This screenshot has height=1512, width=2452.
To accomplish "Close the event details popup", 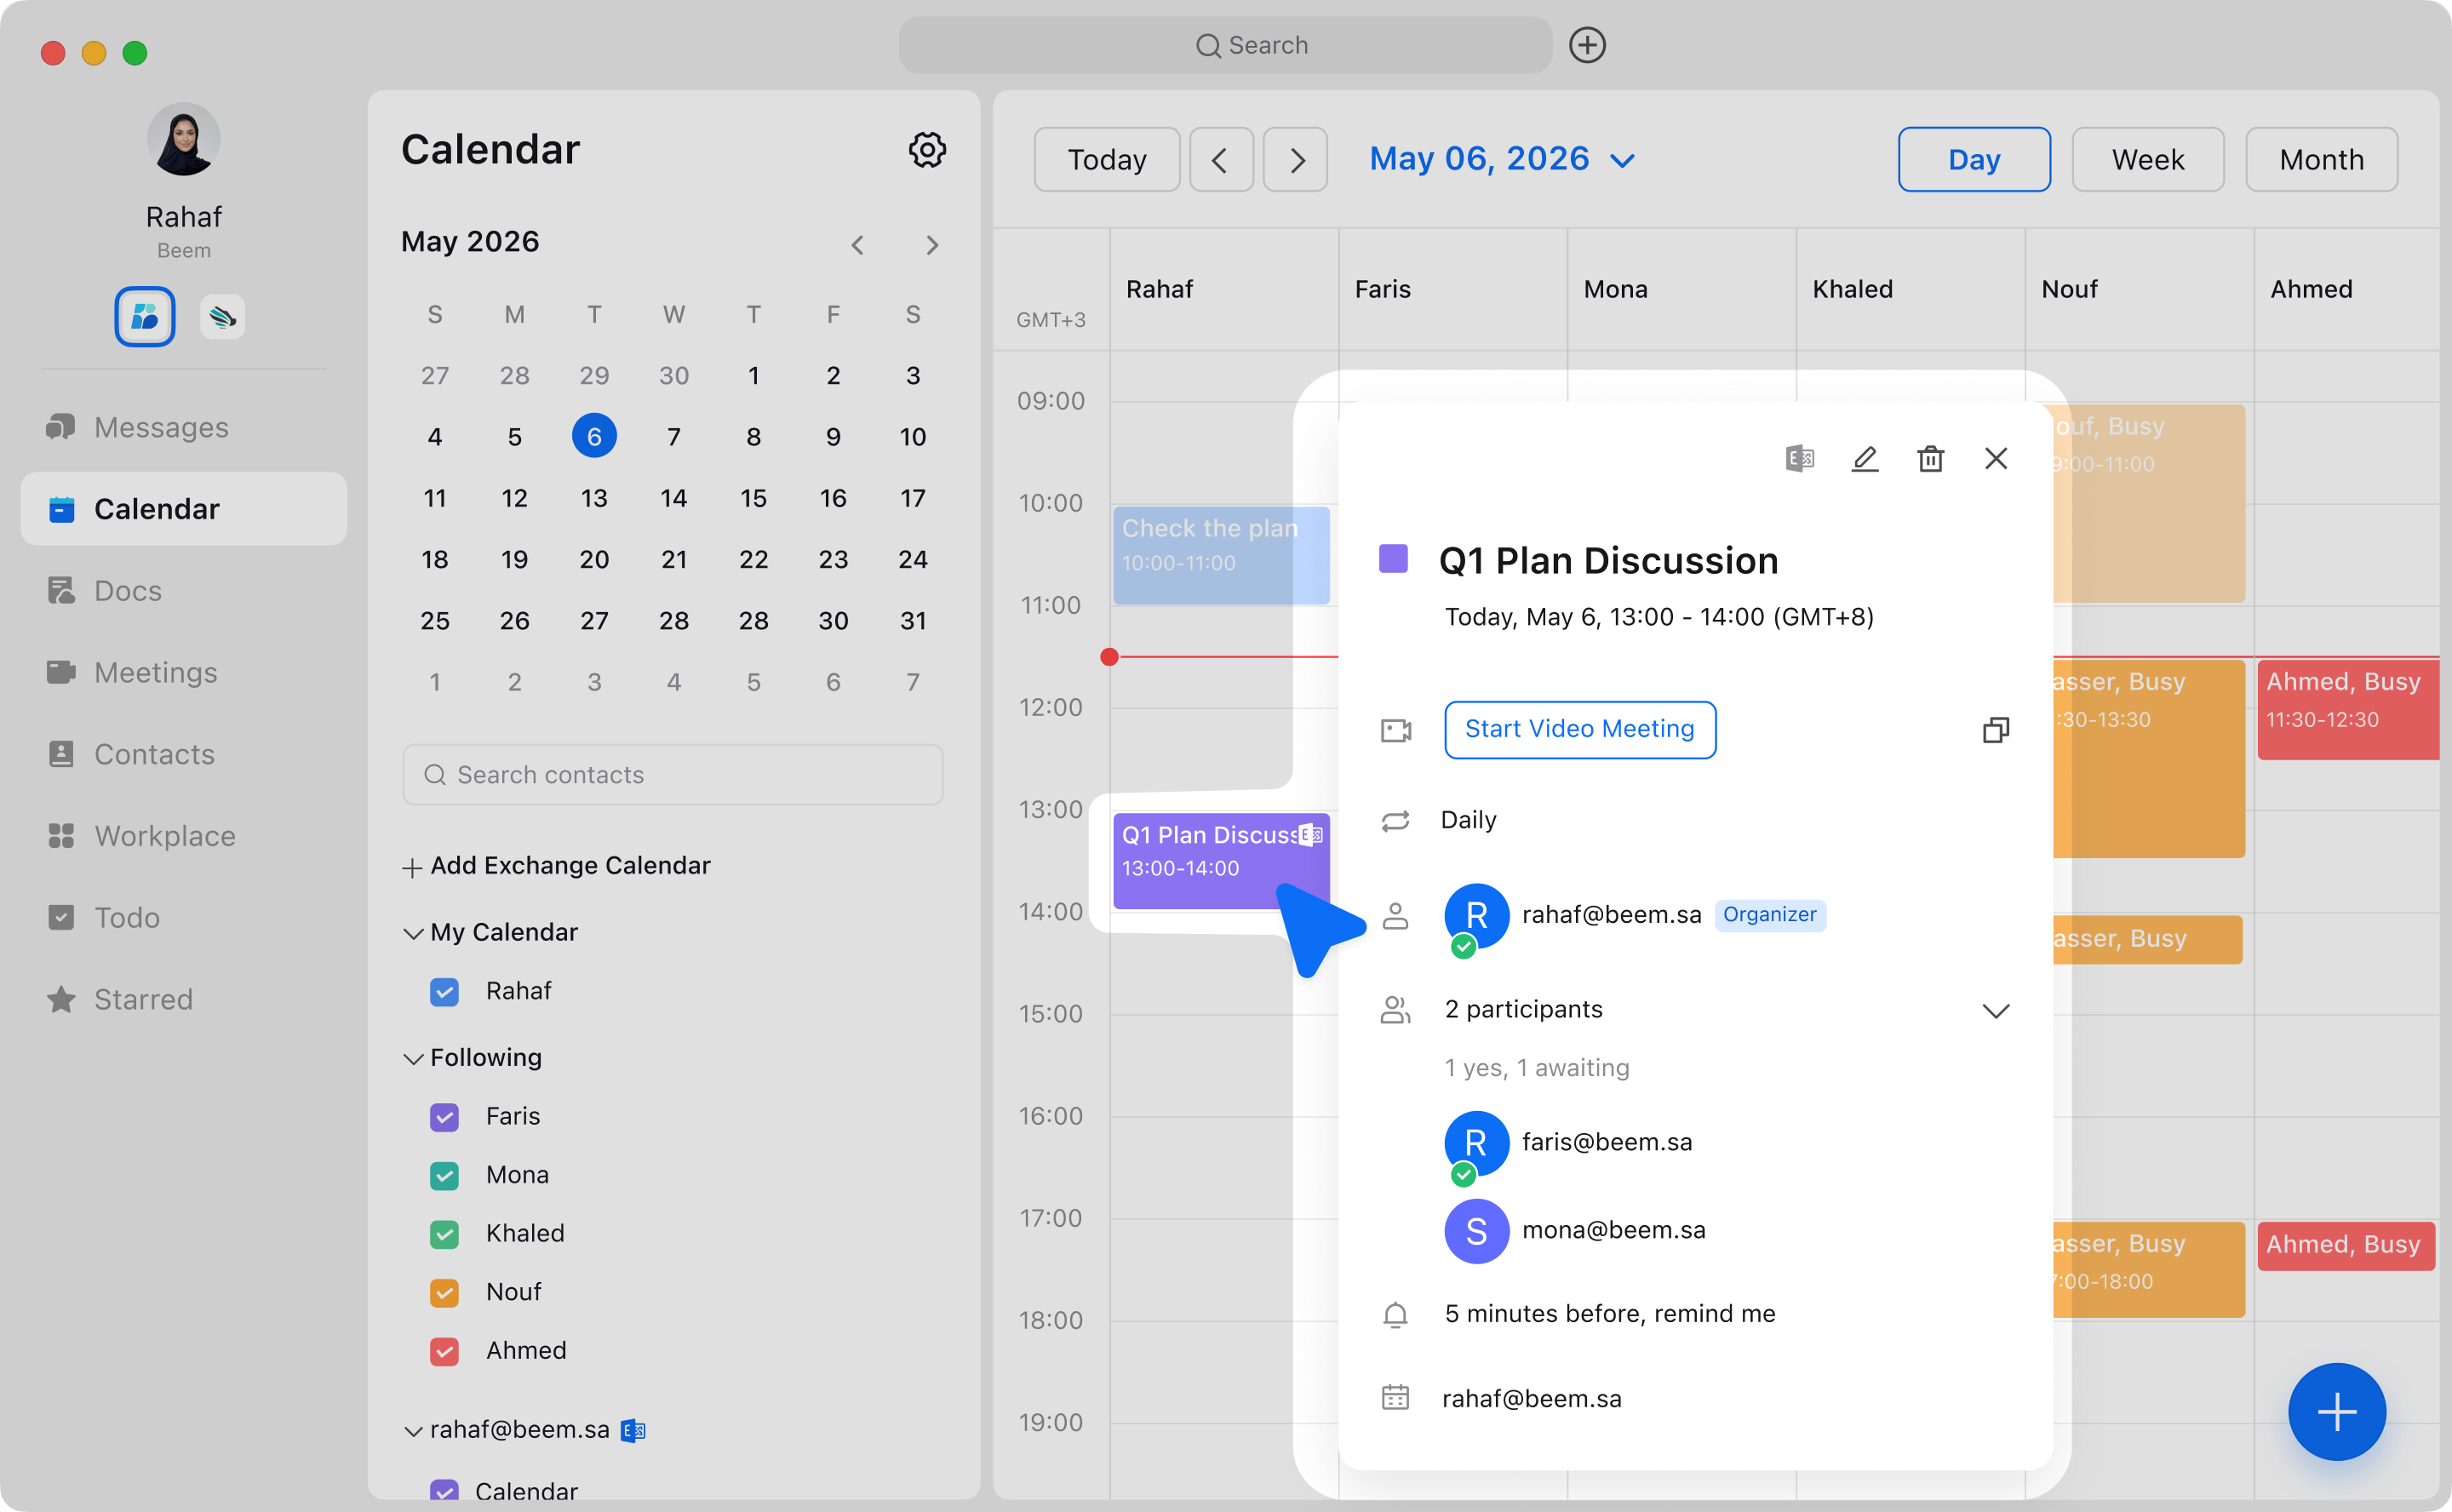I will point(1996,458).
